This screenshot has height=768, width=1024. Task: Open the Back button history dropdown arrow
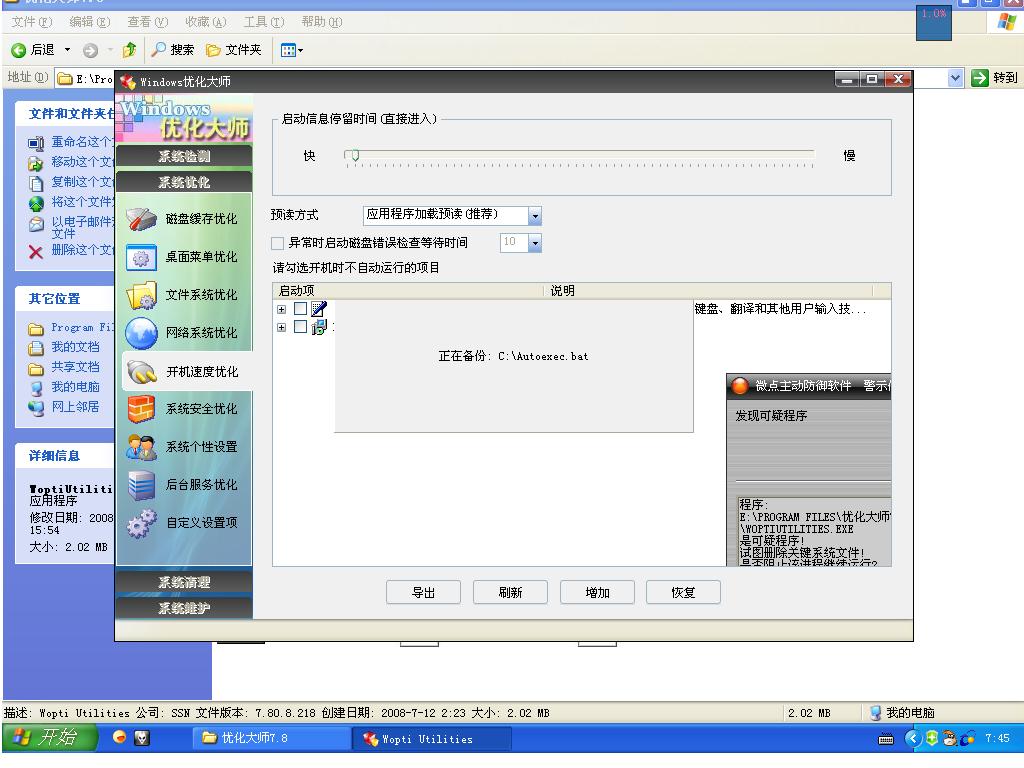click(x=67, y=50)
